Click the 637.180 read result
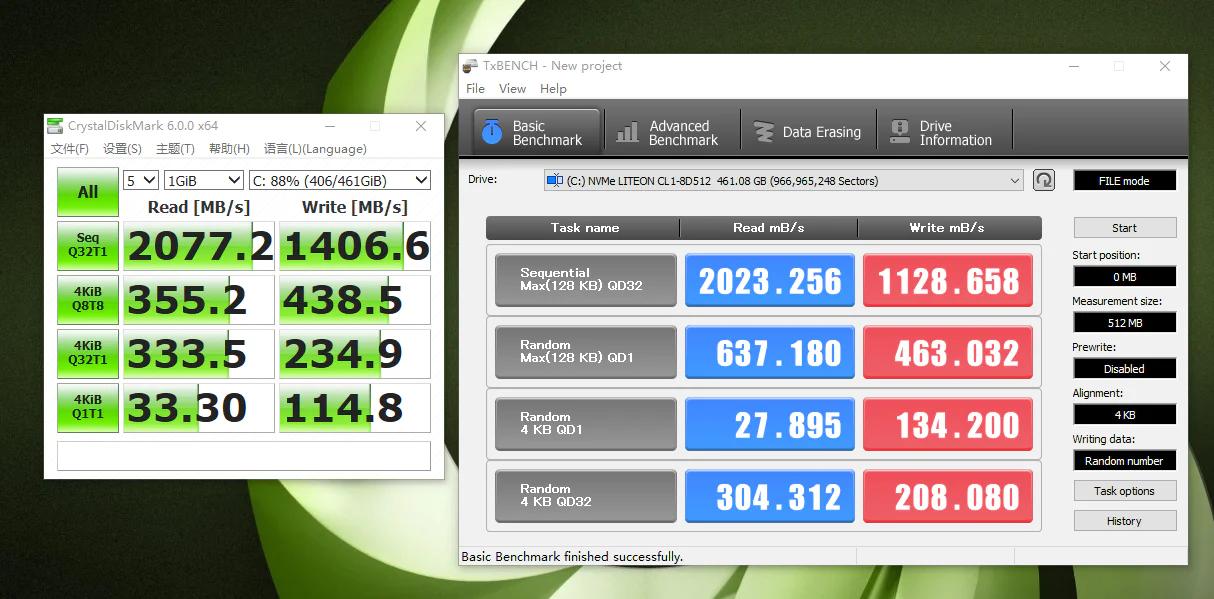Screen dimensions: 1214x599 (x=770, y=352)
